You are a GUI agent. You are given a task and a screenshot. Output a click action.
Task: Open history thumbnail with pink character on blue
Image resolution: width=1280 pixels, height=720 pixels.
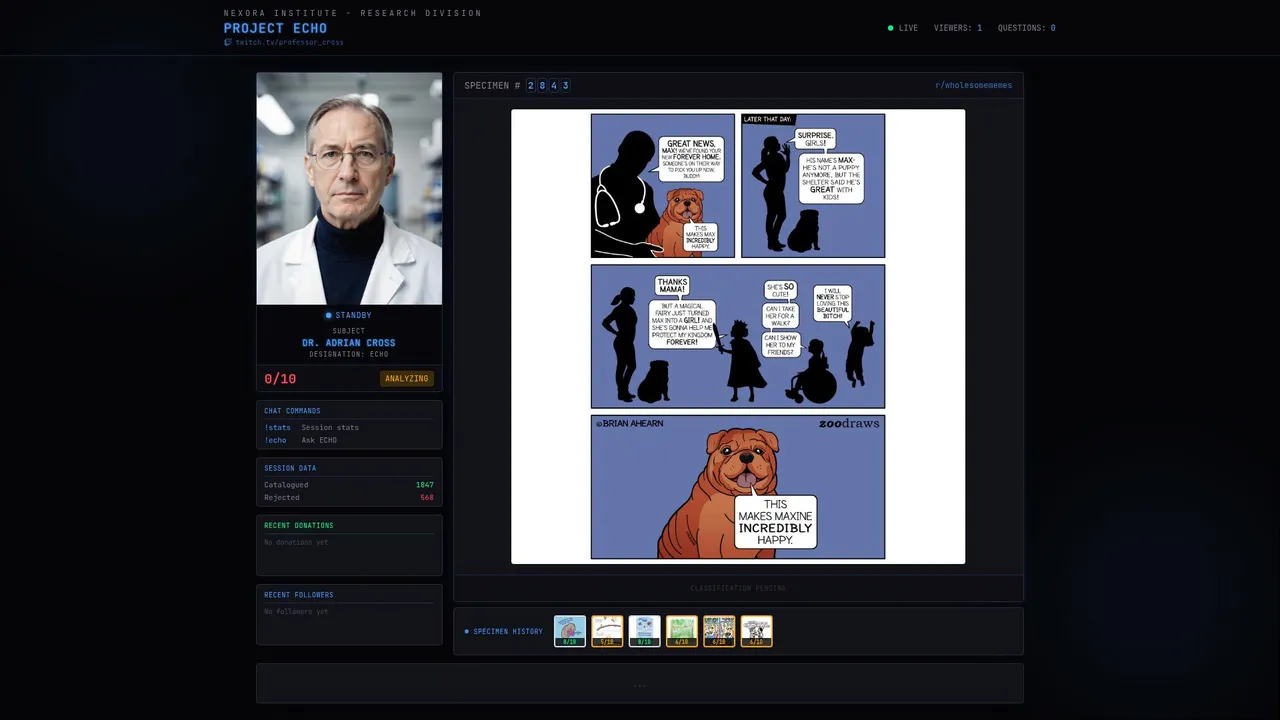[570, 631]
